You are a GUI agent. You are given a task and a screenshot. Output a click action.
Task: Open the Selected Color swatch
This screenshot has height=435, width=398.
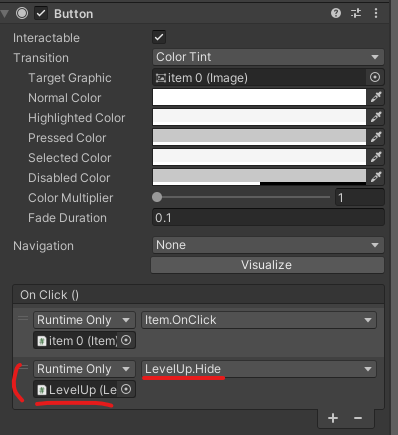coord(259,157)
